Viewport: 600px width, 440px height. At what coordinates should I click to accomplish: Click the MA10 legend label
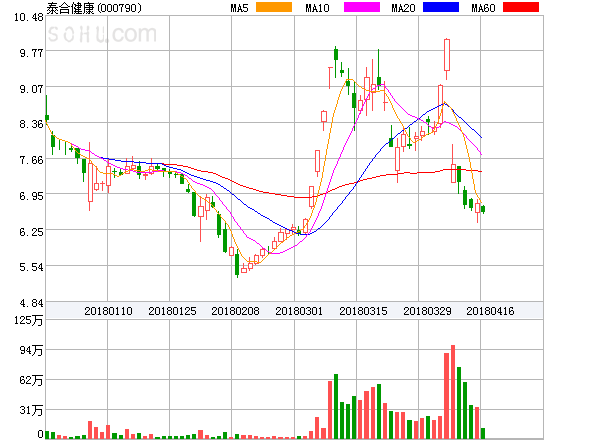point(317,8)
